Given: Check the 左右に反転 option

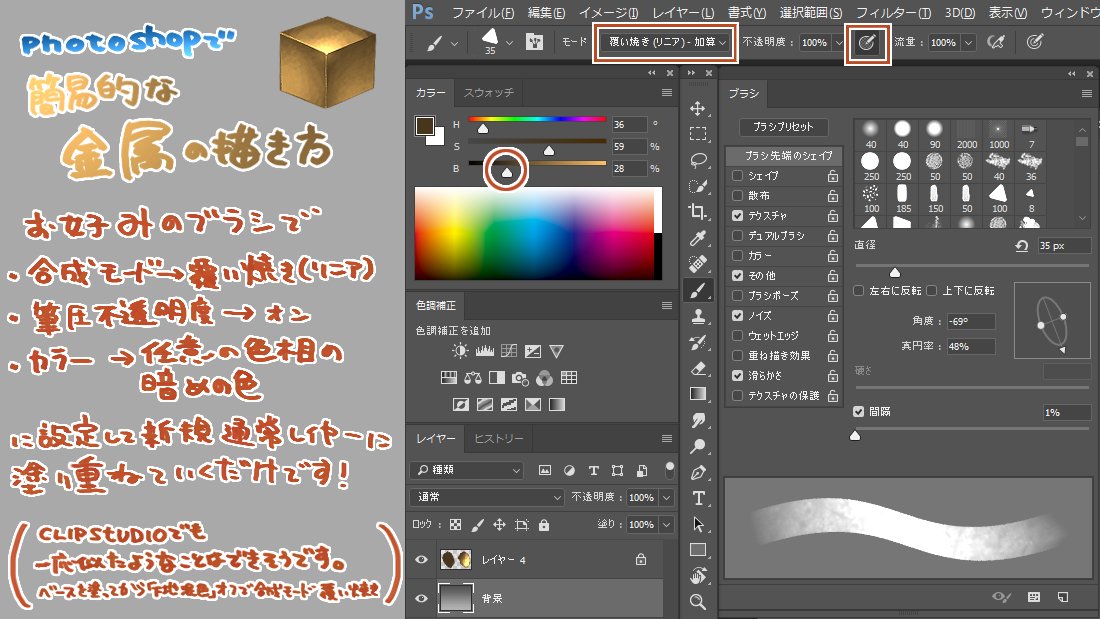Looking at the screenshot, I should click(859, 291).
